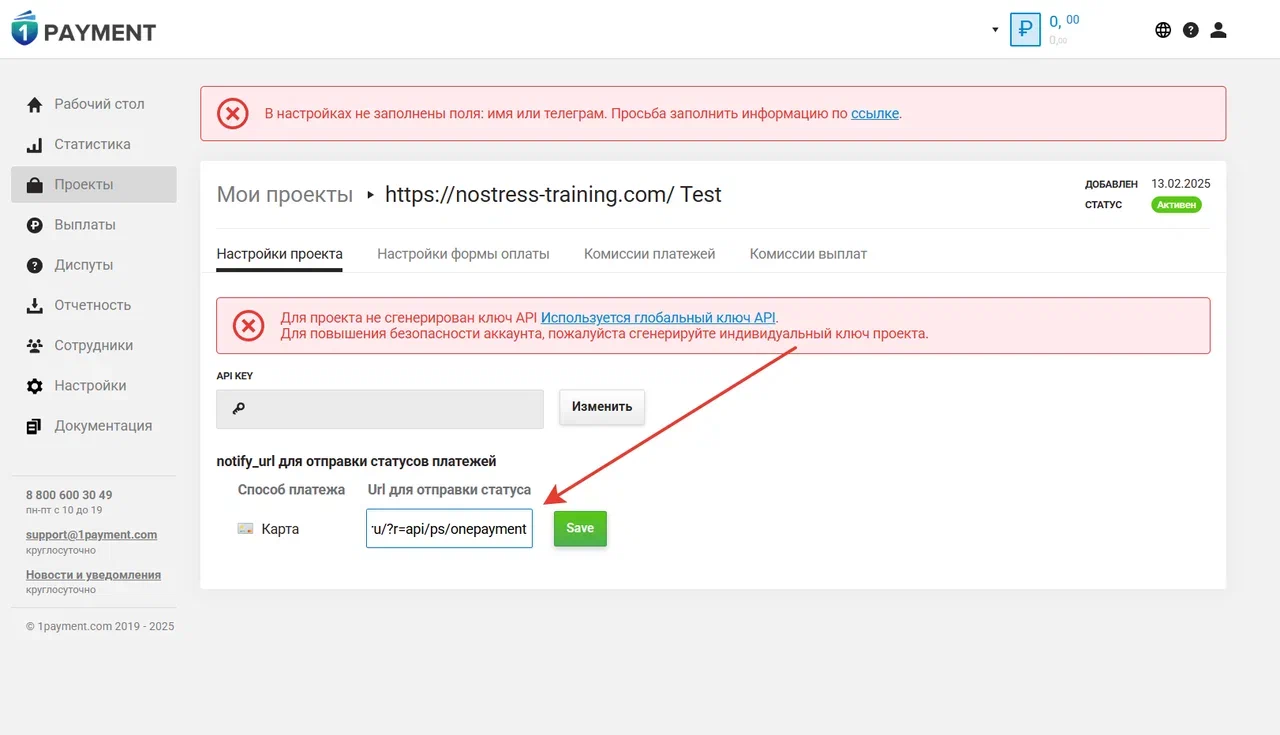Image resolution: width=1280 pixels, height=735 pixels.
Task: Click the ruble currency balance icon
Action: coord(1025,29)
